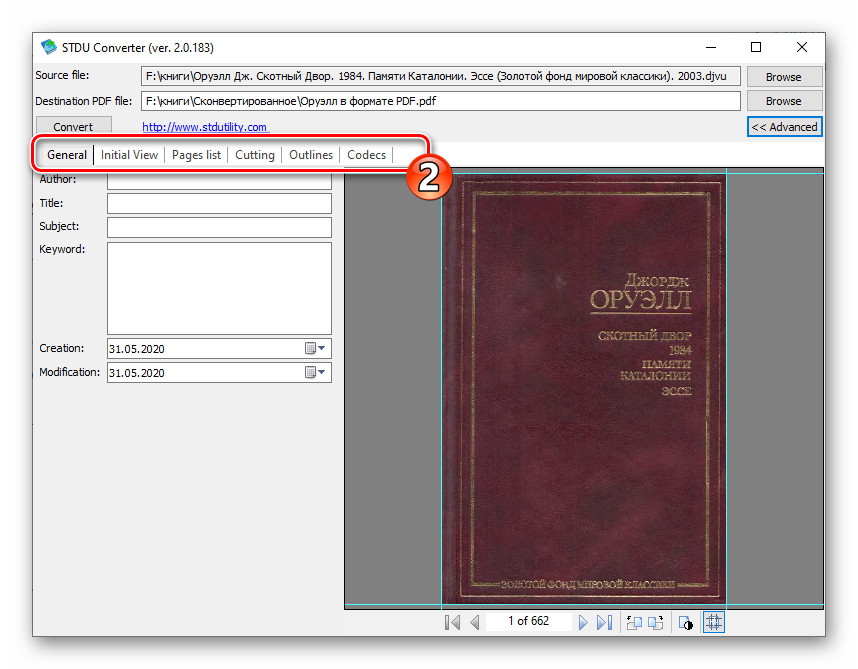858x669 pixels.
Task: Click the page number field
Action: click(528, 622)
